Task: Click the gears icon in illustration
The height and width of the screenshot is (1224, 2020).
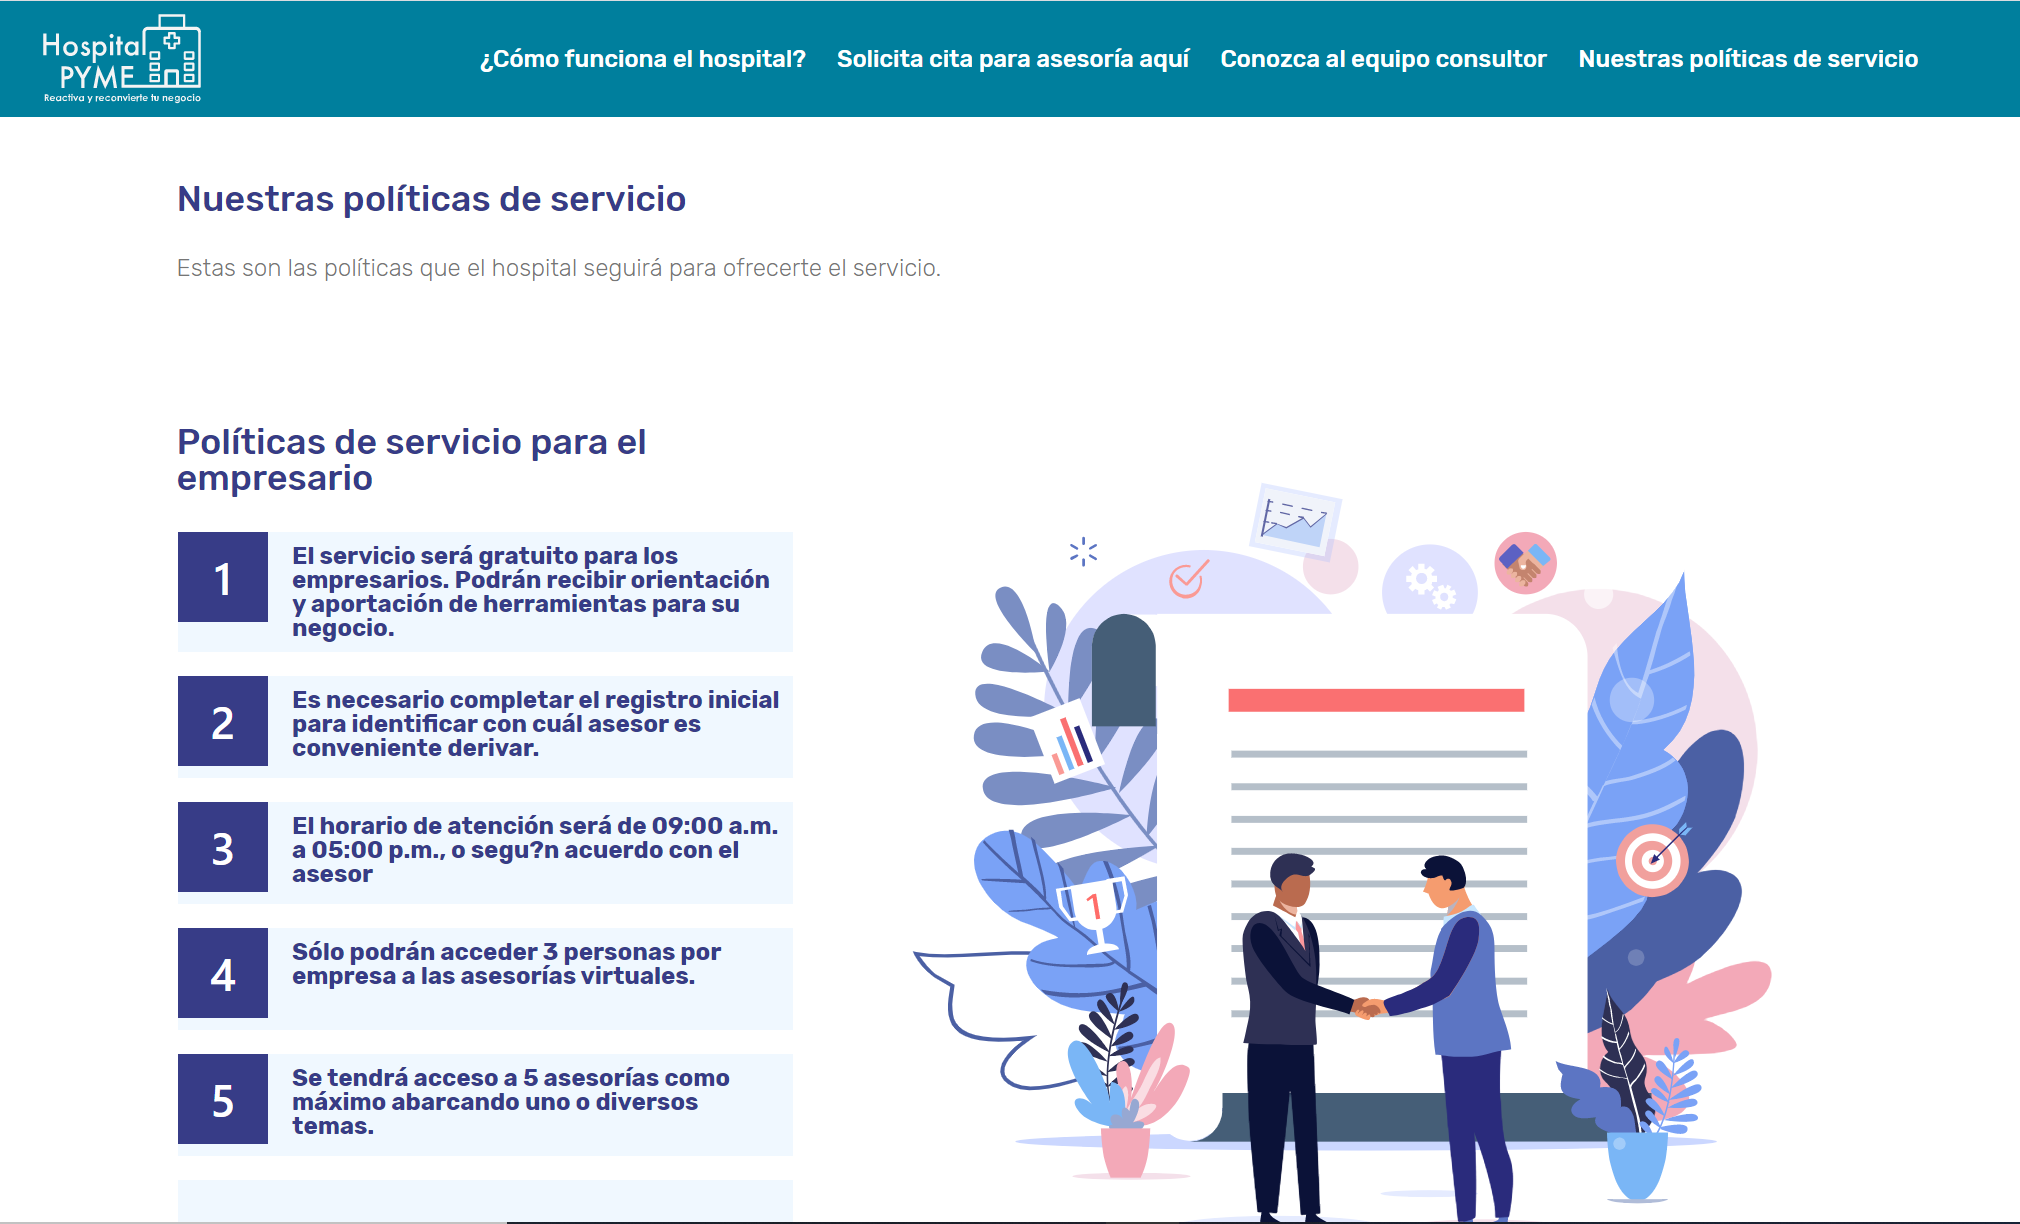Action: tap(1430, 585)
